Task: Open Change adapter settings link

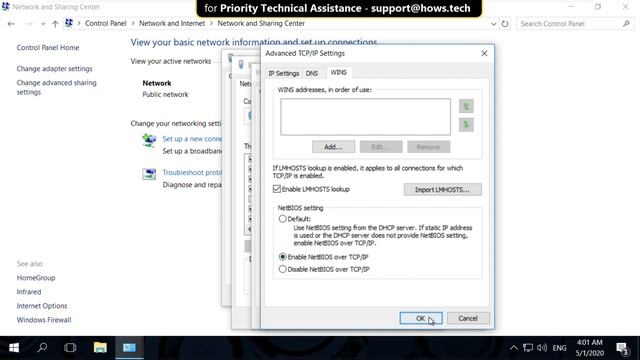Action: point(54,69)
